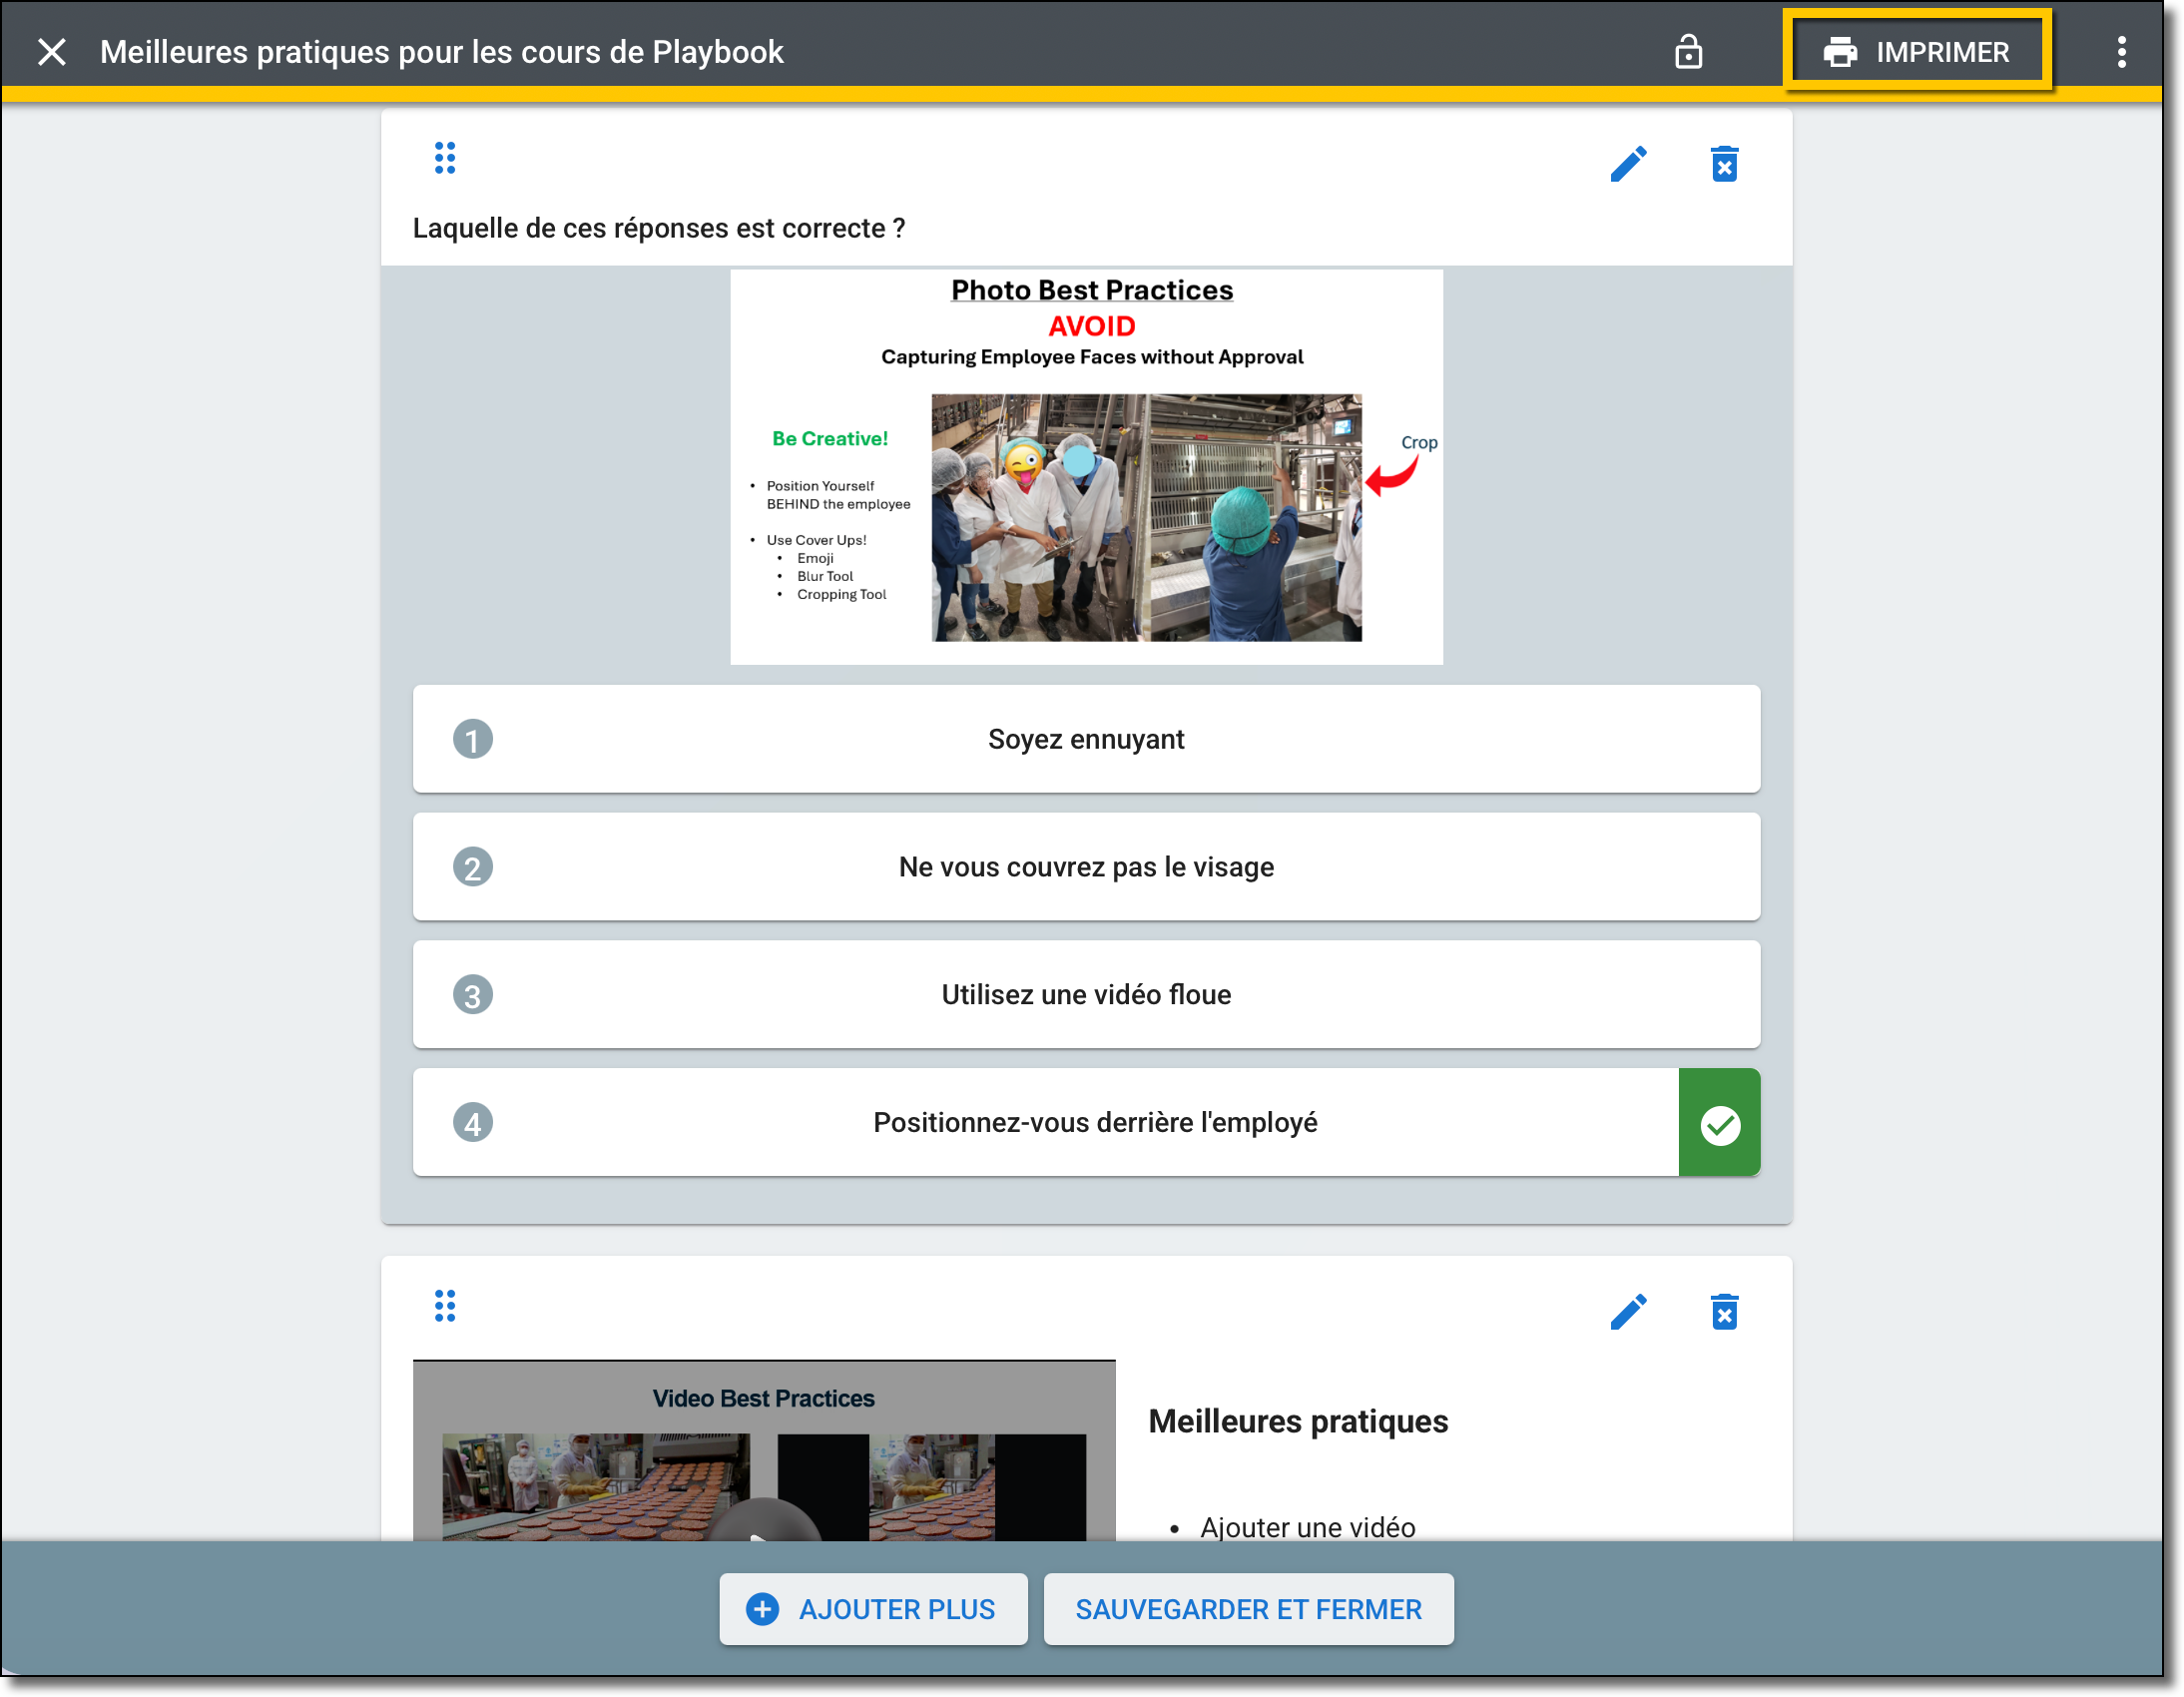Click the AJOUTER PLUS button
The height and width of the screenshot is (1697, 2184).
[873, 1609]
